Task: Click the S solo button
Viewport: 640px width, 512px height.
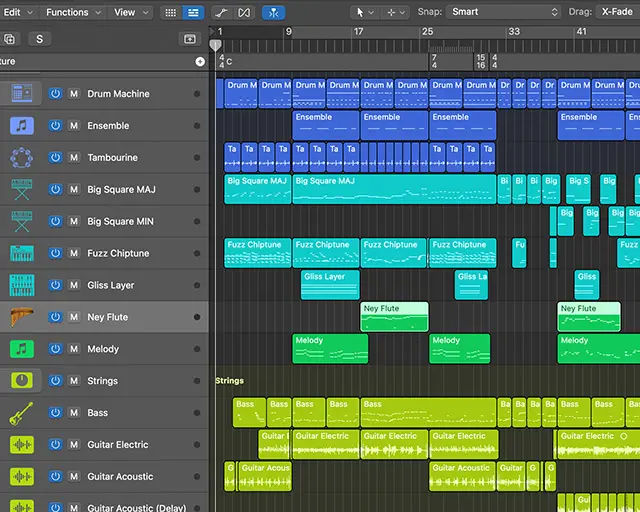Action: tap(40, 39)
